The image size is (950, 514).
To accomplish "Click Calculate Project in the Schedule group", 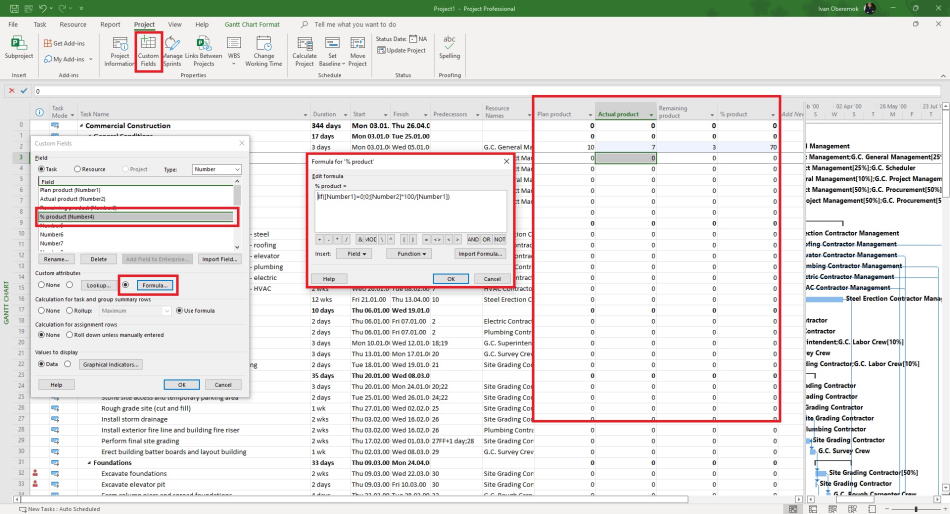I will pos(304,52).
